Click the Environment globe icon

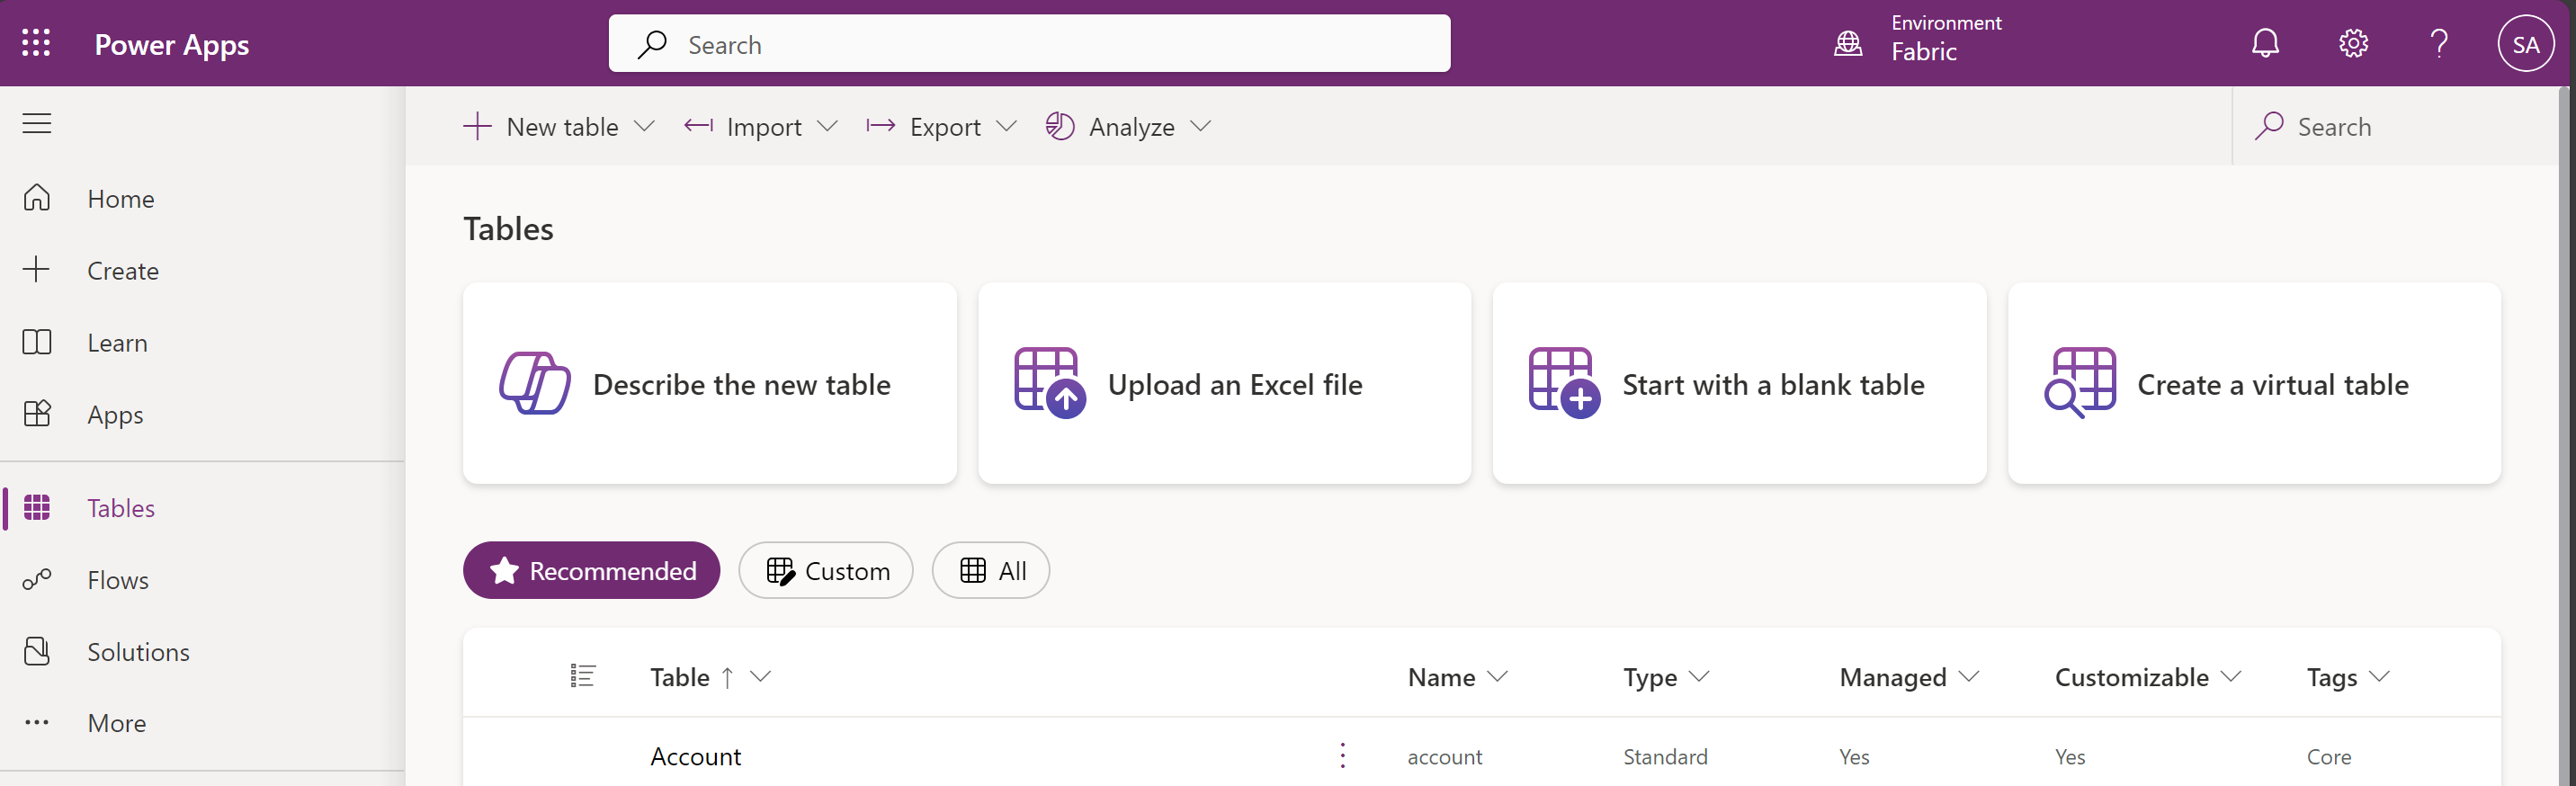(x=1848, y=43)
